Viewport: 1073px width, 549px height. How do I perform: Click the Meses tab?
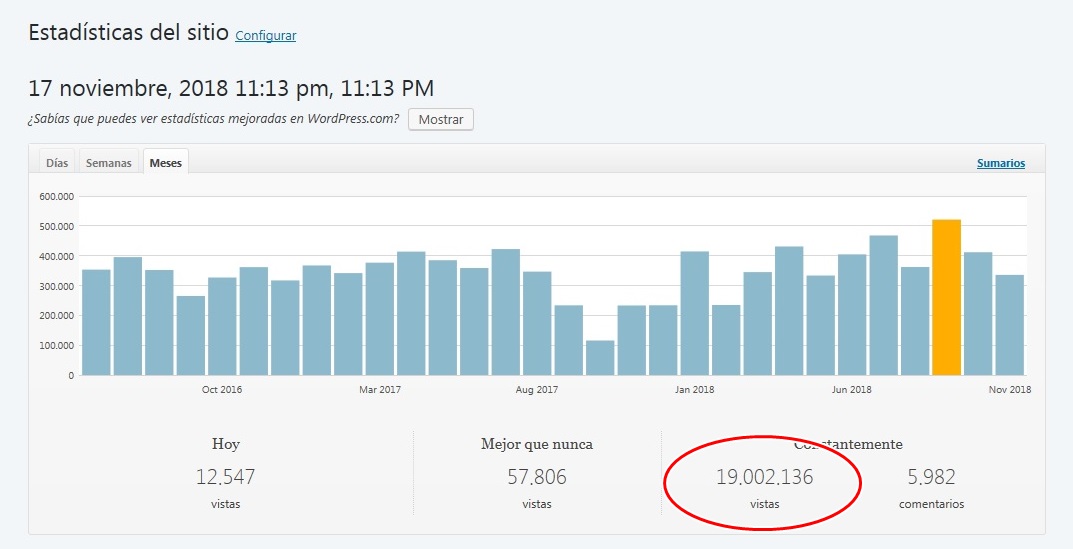[165, 163]
